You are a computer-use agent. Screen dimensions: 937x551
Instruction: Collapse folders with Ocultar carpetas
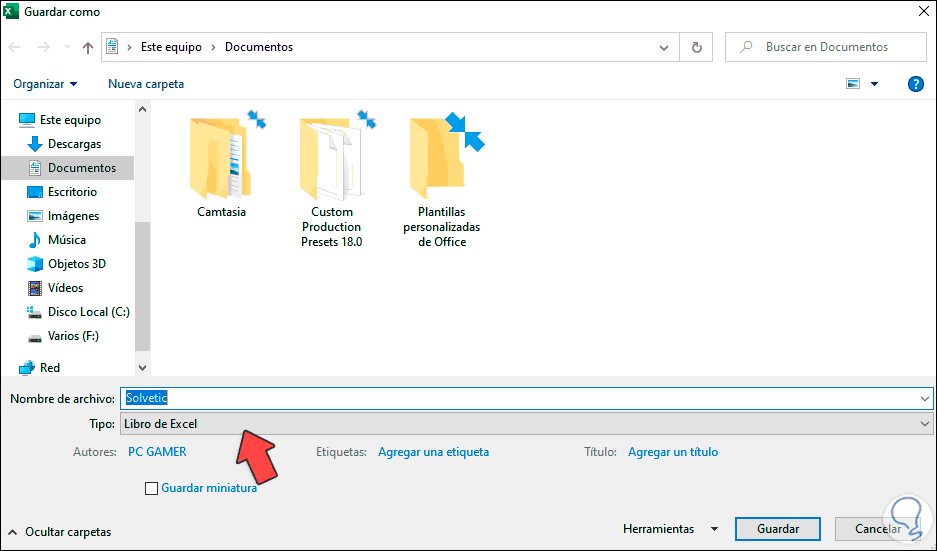coord(60,532)
